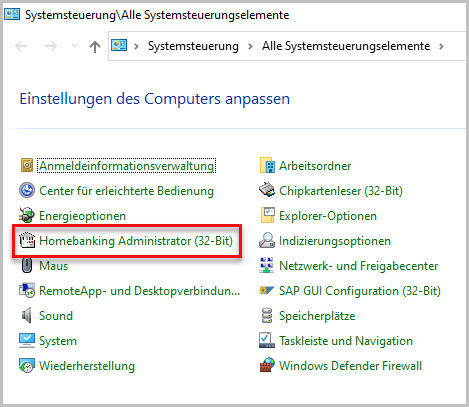Expand the chevron after Alle Systemsteuerungselemente
469x407 pixels.
pos(441,46)
